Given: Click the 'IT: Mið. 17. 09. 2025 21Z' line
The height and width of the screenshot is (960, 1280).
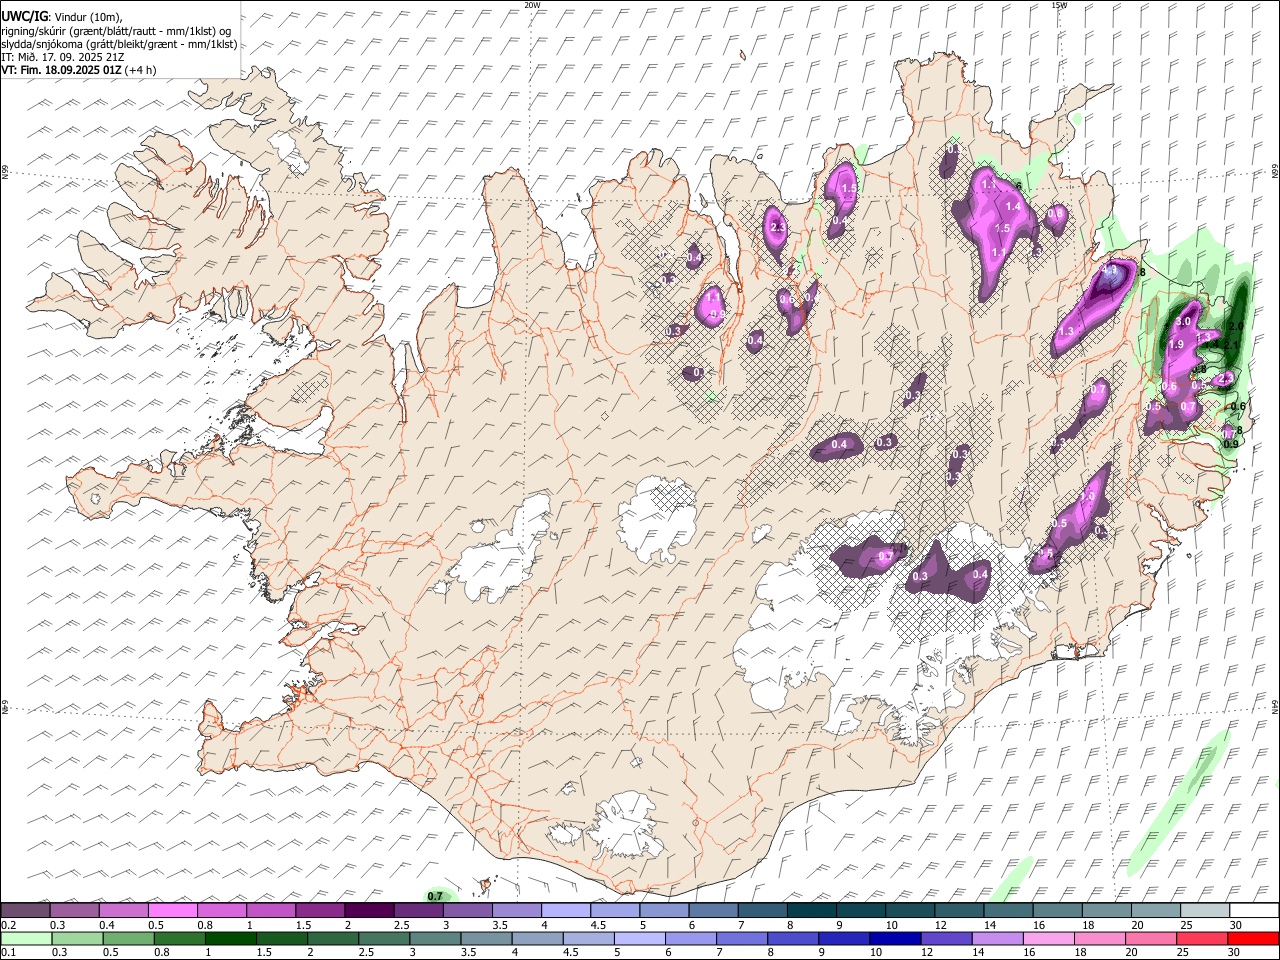Looking at the screenshot, I should click(63, 57).
